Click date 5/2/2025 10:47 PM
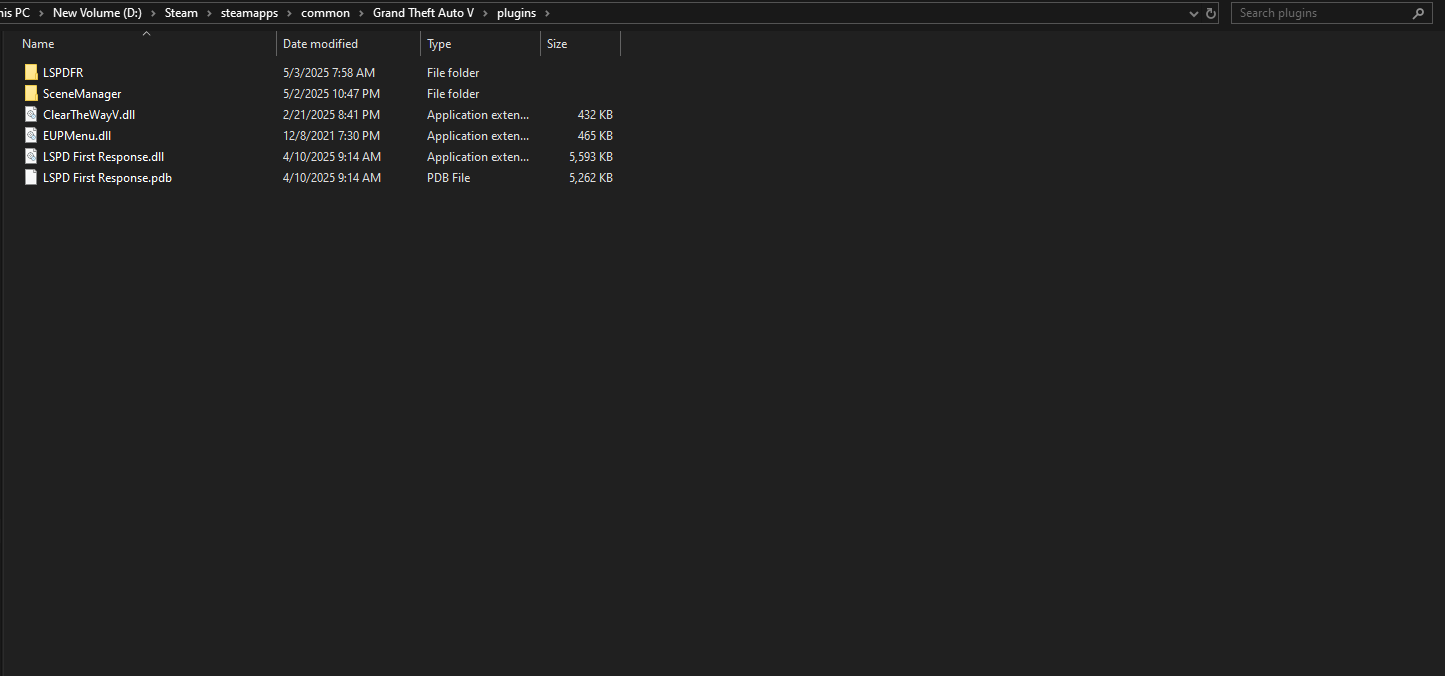The height and width of the screenshot is (676, 1445). (331, 93)
